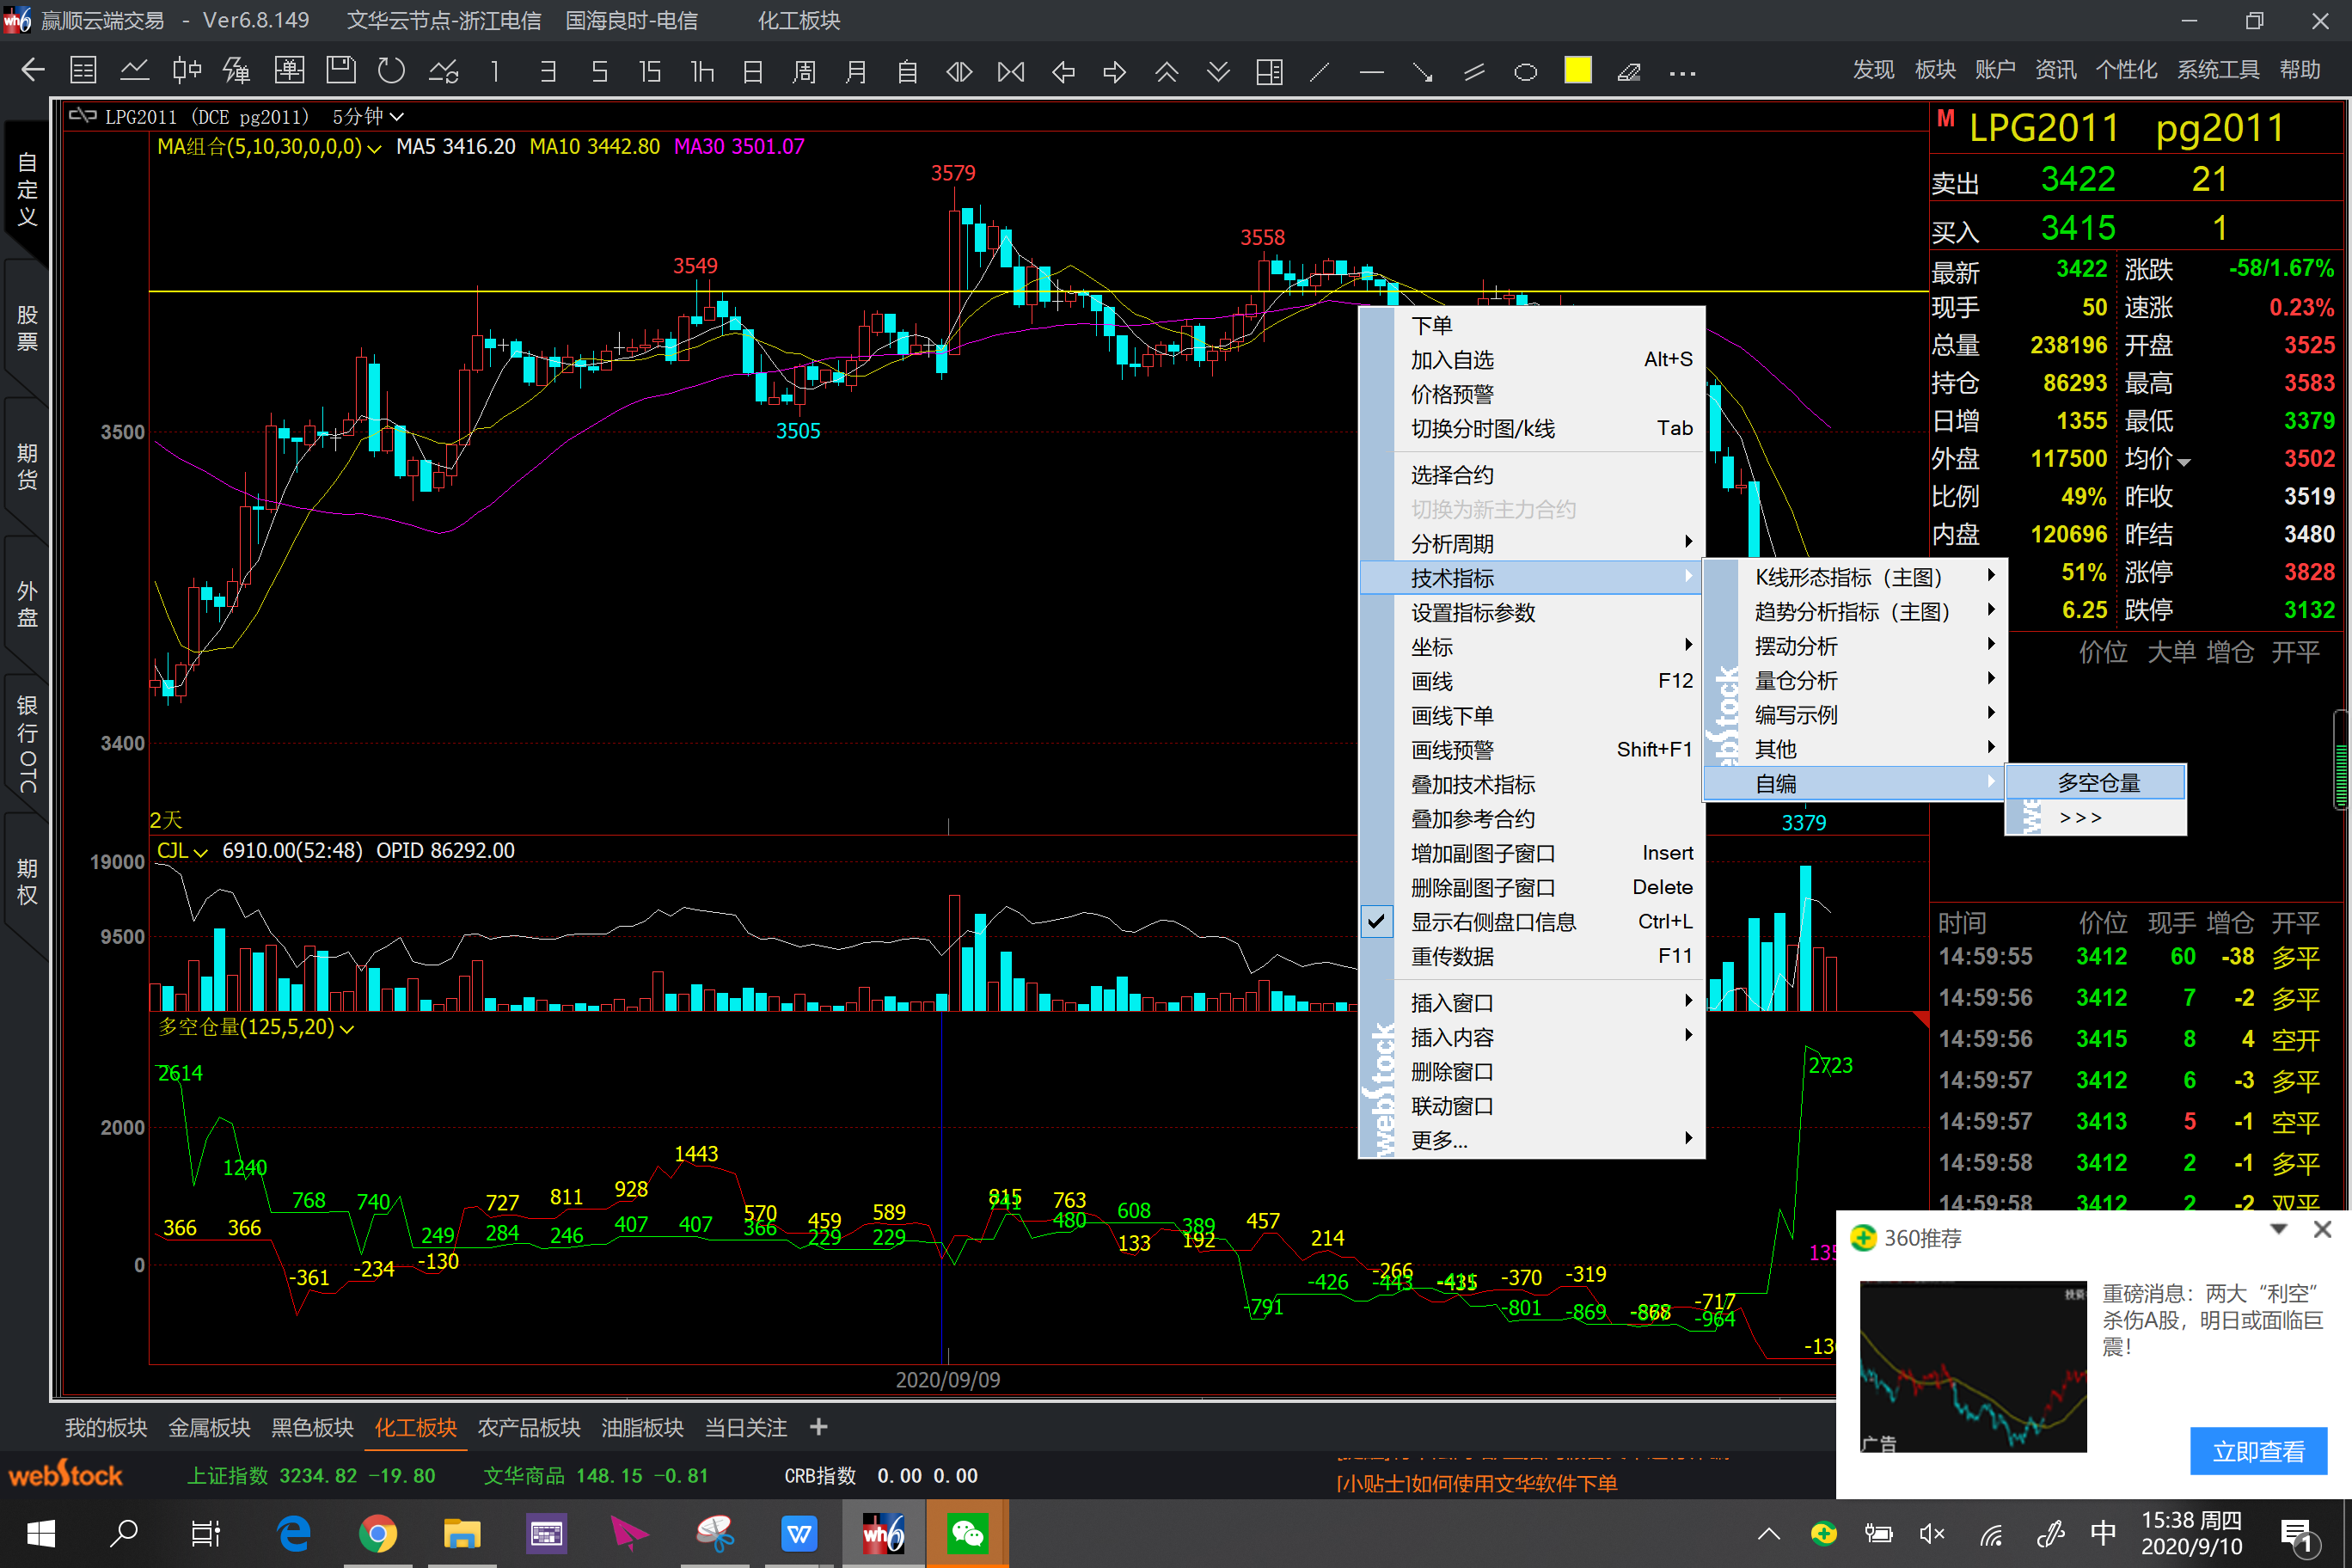Click the back arrow in toolbar
This screenshot has height=1568, width=2352.
pos(33,71)
